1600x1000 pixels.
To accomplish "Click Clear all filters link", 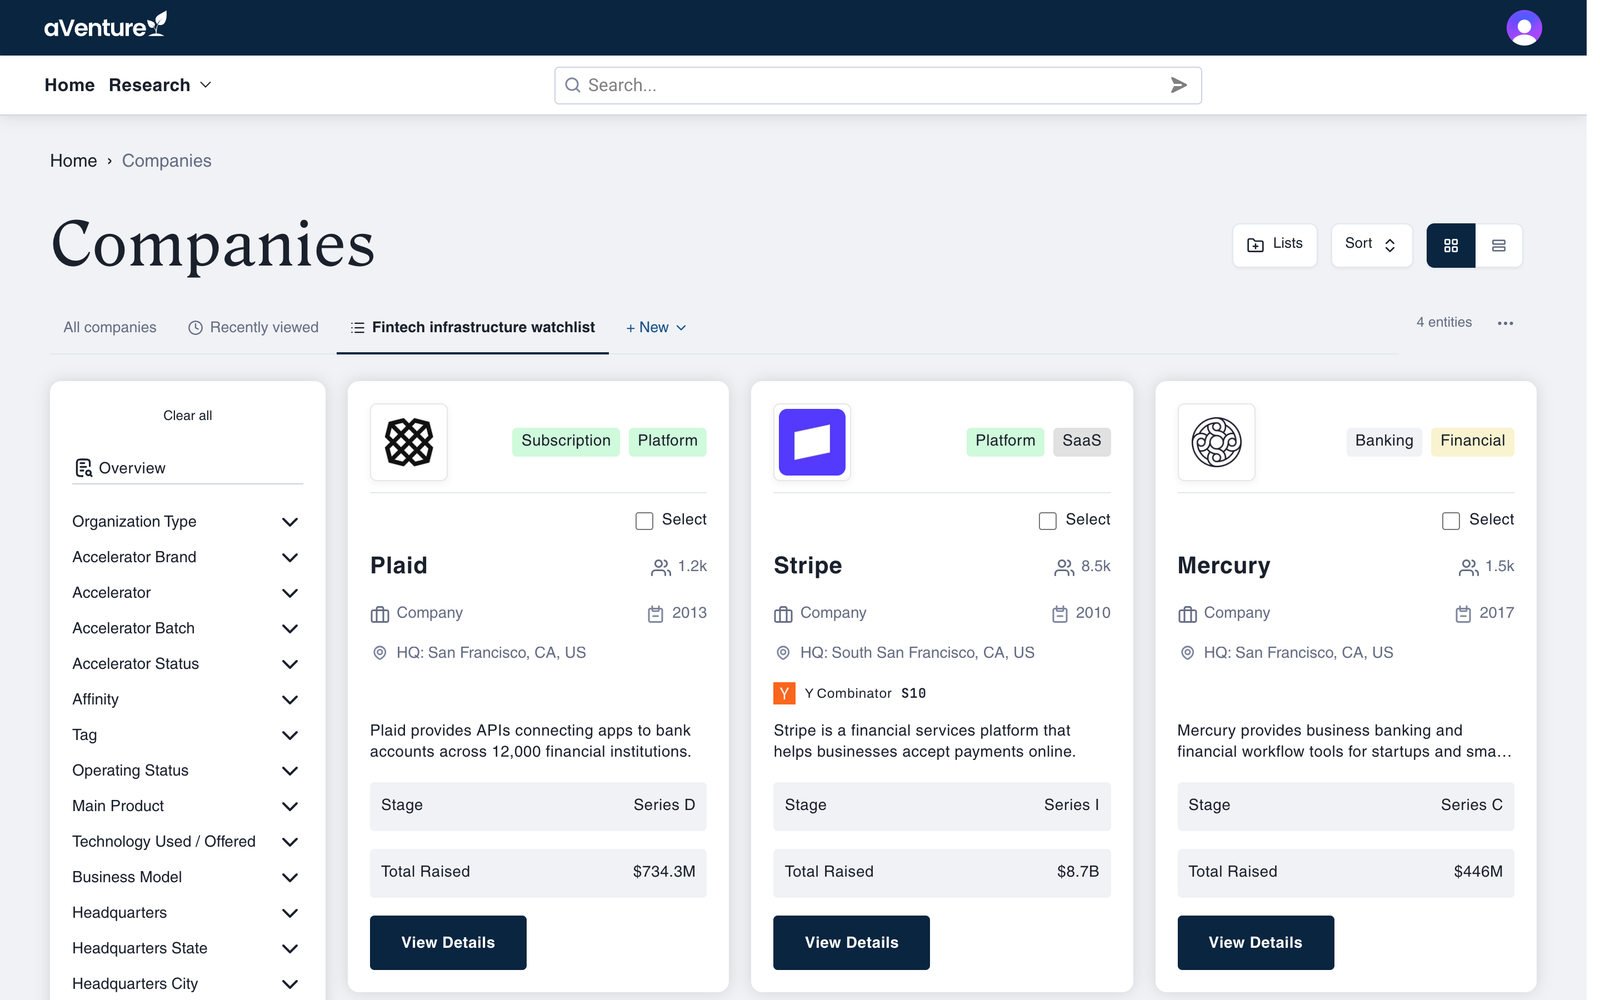I will (x=188, y=415).
